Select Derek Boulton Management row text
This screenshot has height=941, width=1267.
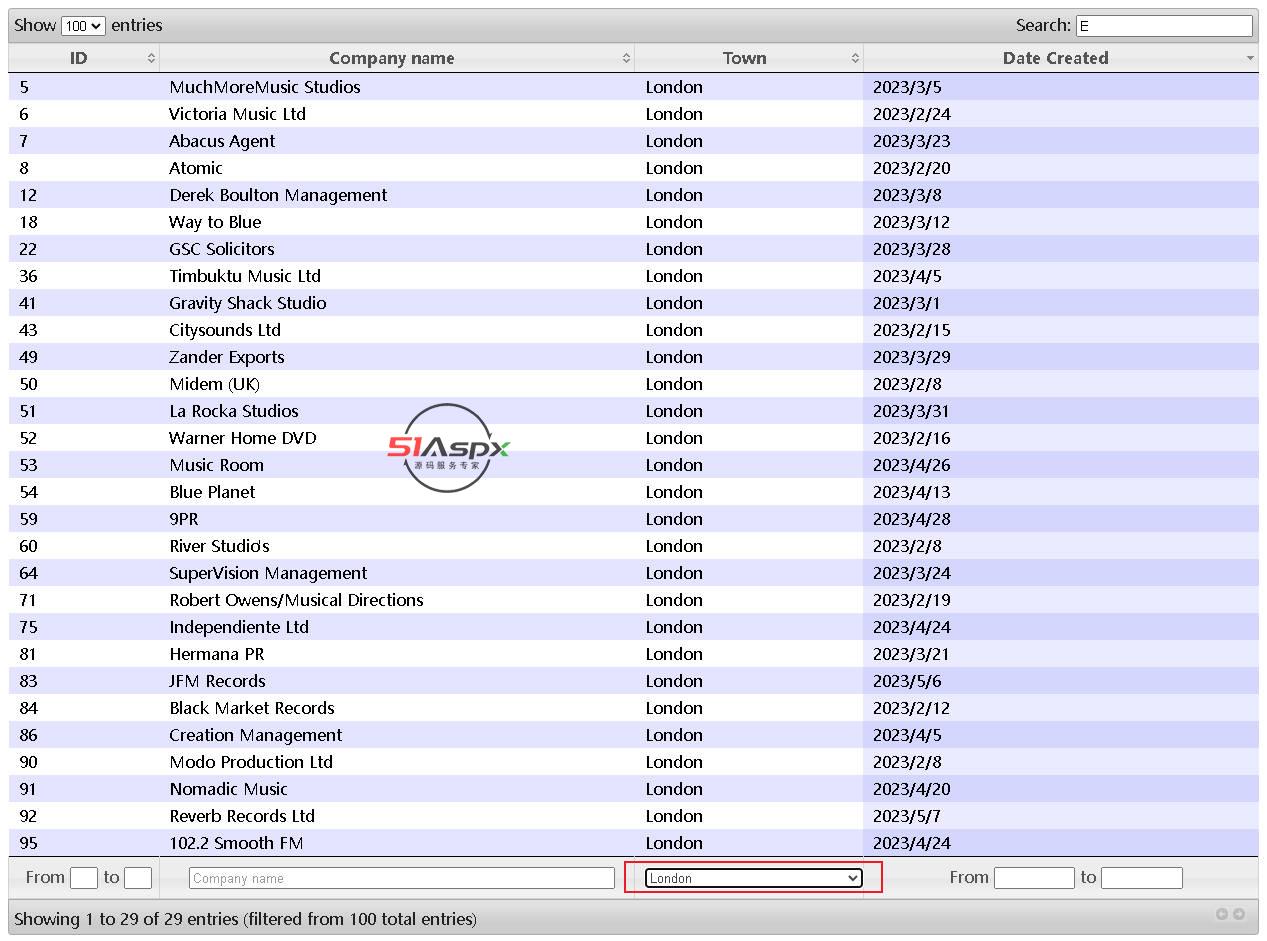(x=278, y=195)
